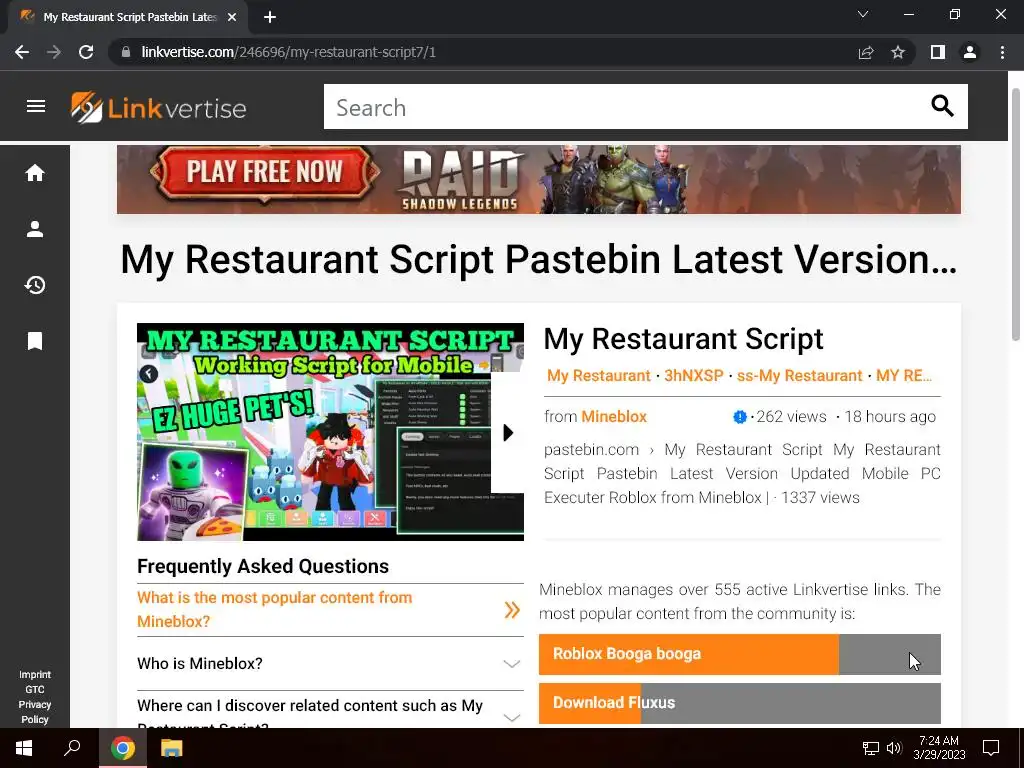Click the share page icon in address bar

(866, 52)
